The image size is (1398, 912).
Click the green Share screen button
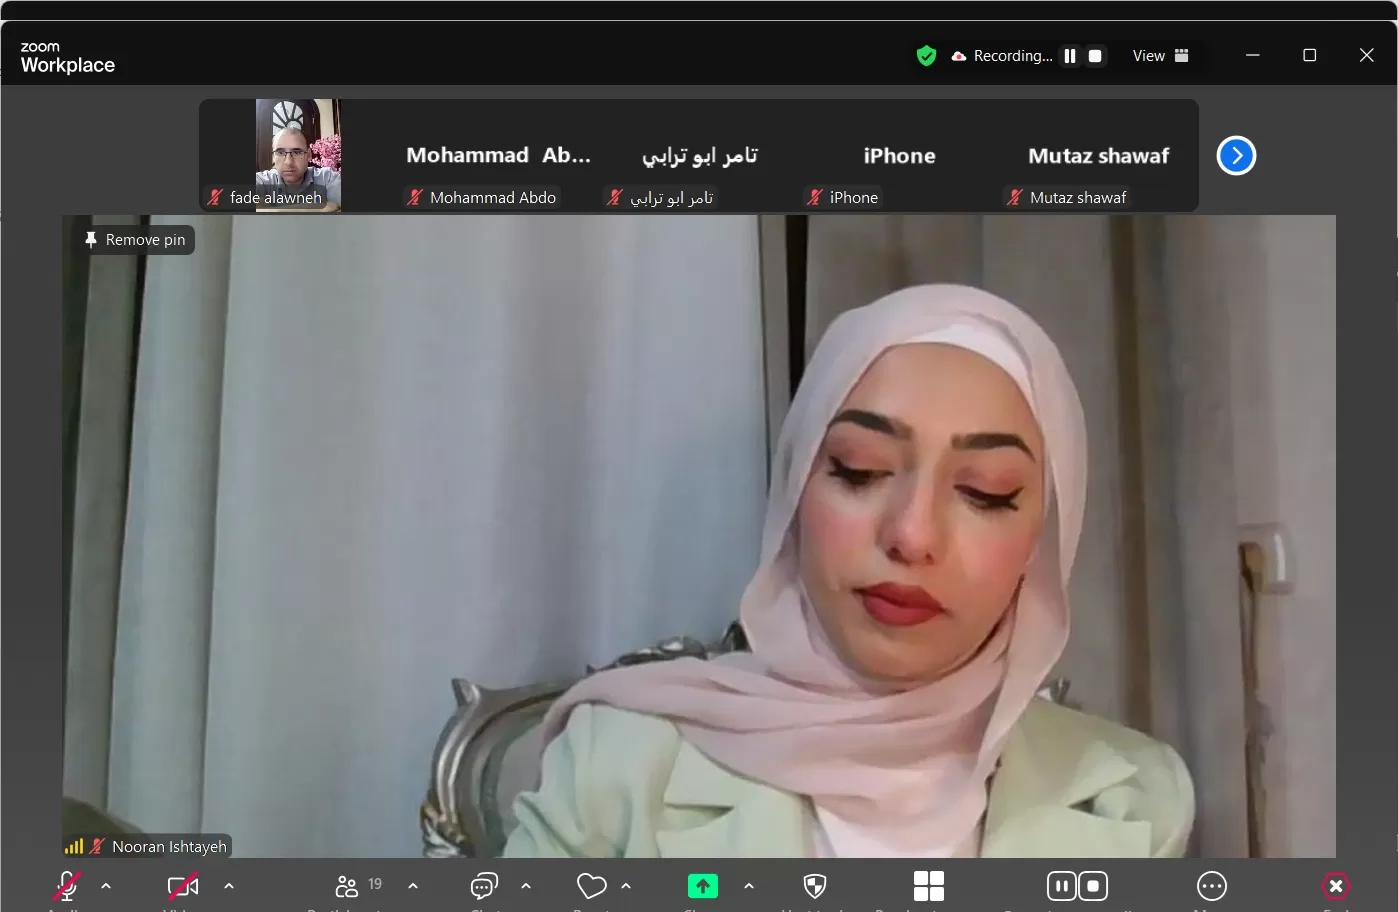tap(703, 886)
